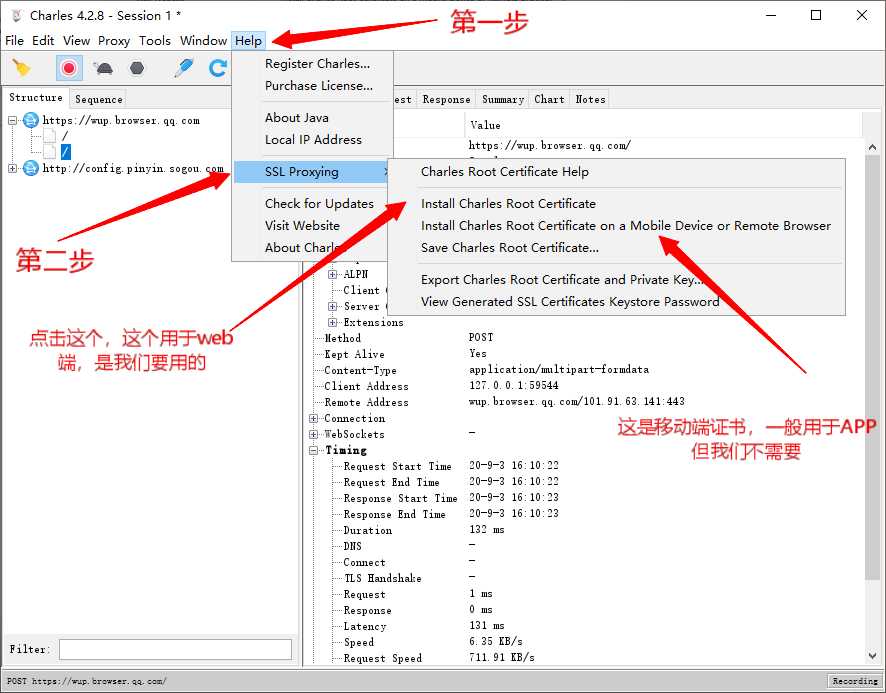Select the first "/" request under wup.browser.qq.com

click(x=65, y=136)
